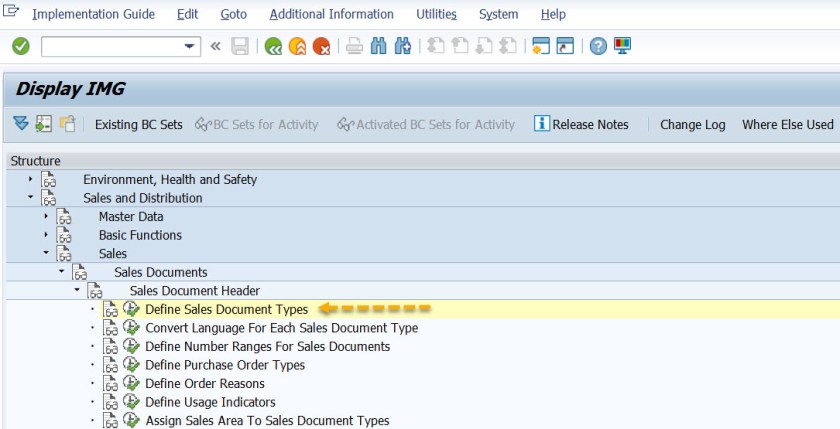Click the Customize Local Layout monitor icon
The image size is (840, 429).
coord(622,46)
